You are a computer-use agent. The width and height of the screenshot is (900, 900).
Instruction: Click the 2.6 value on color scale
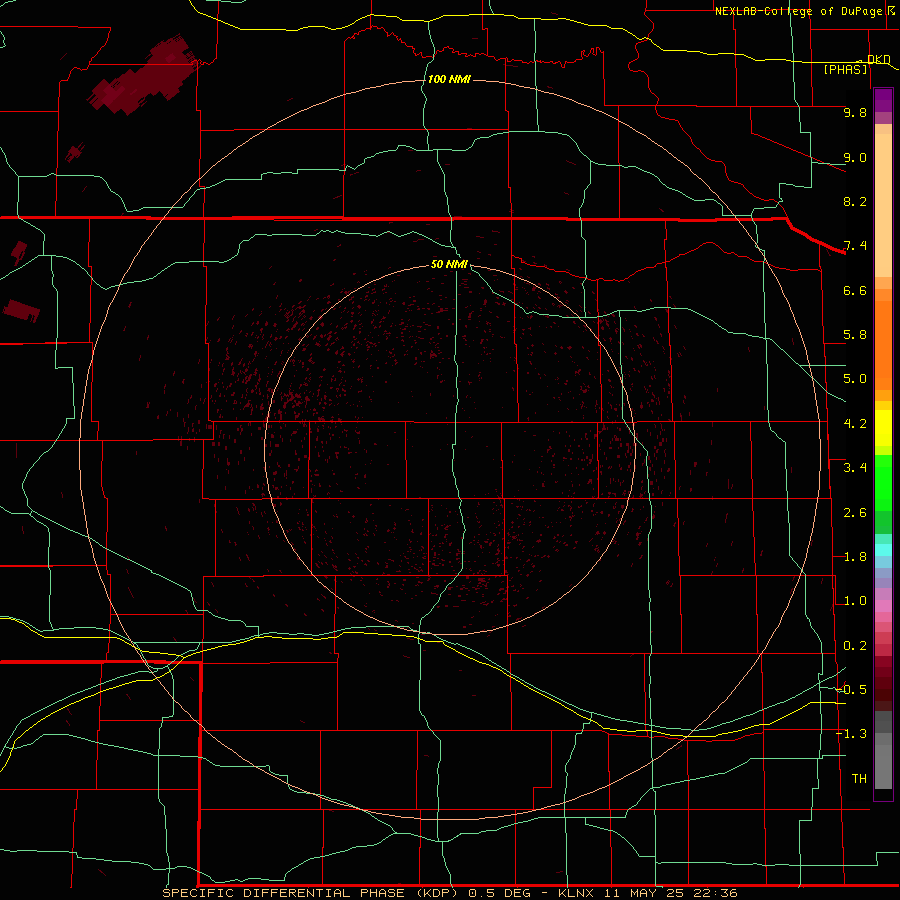coord(855,513)
